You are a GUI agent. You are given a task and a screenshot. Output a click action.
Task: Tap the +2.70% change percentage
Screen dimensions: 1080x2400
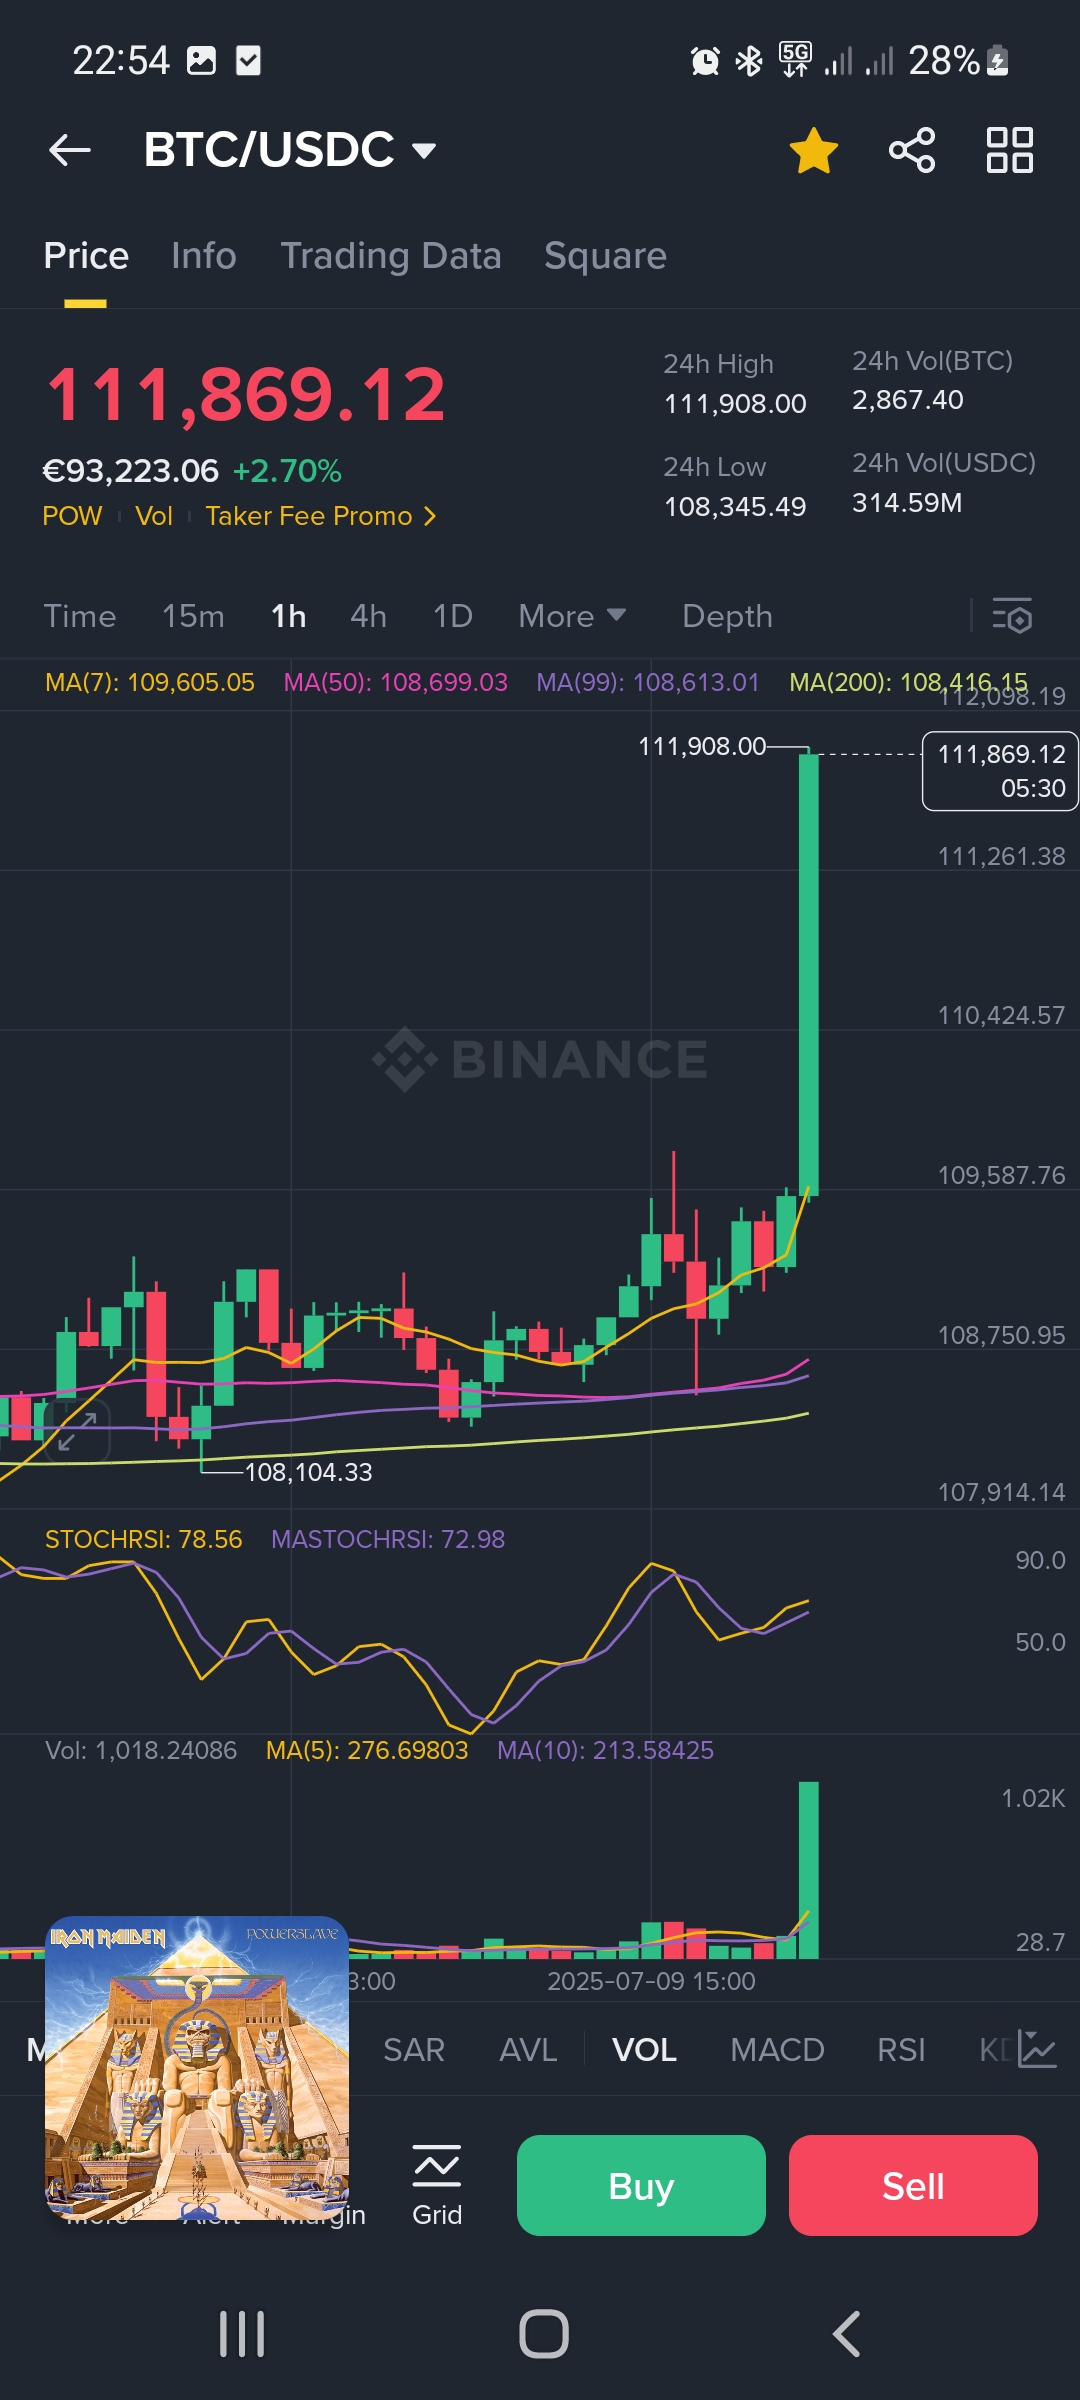pos(287,471)
